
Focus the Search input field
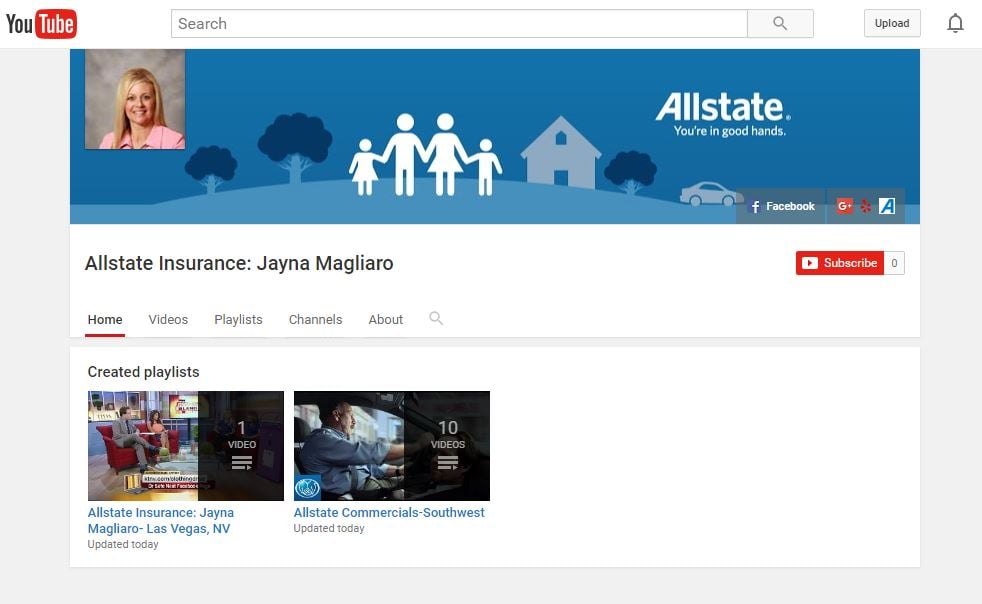click(x=459, y=24)
